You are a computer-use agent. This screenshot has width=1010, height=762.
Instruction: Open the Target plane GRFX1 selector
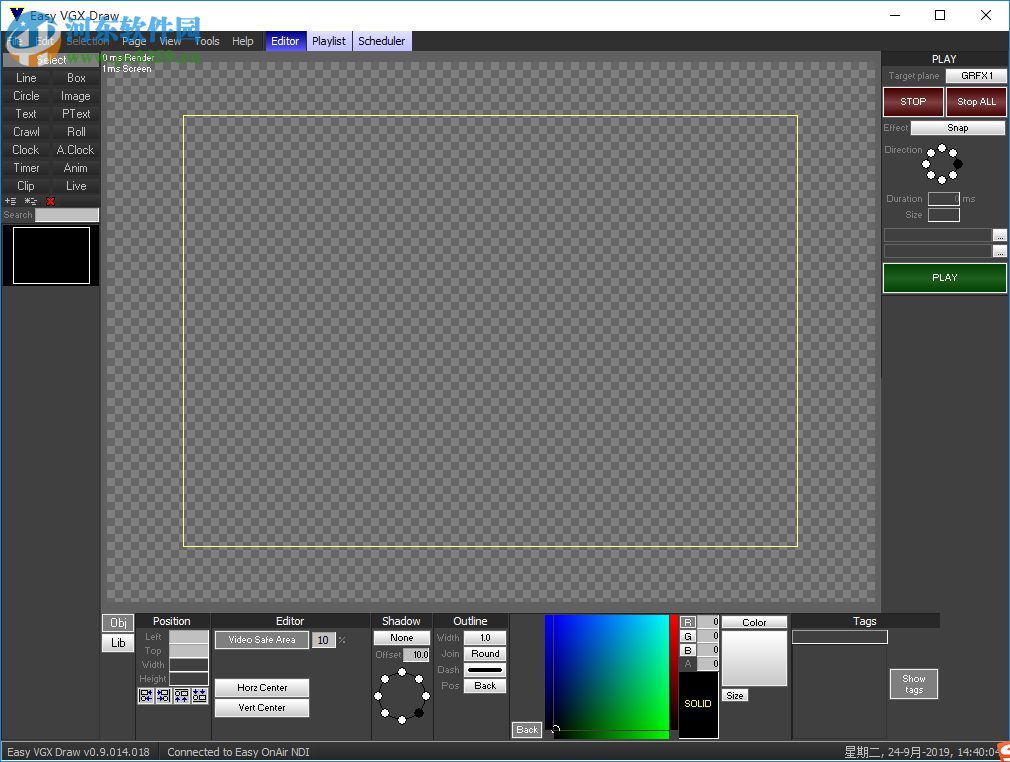pyautogui.click(x=976, y=76)
